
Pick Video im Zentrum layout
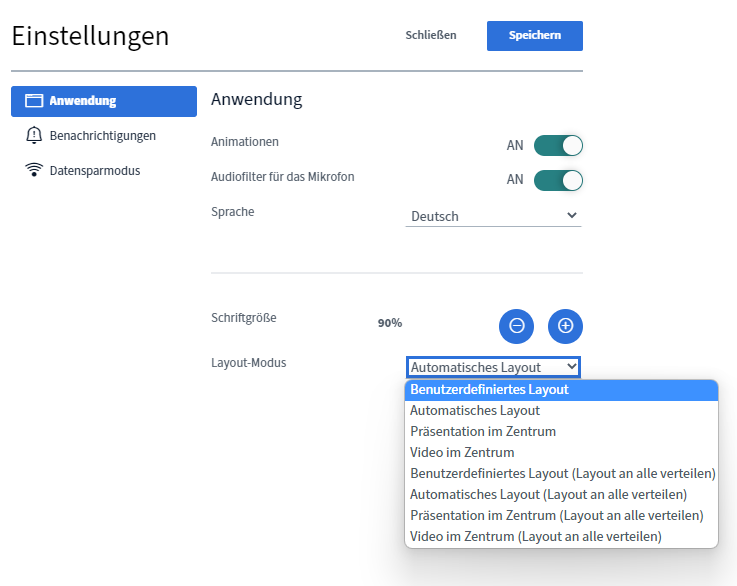pos(462,453)
